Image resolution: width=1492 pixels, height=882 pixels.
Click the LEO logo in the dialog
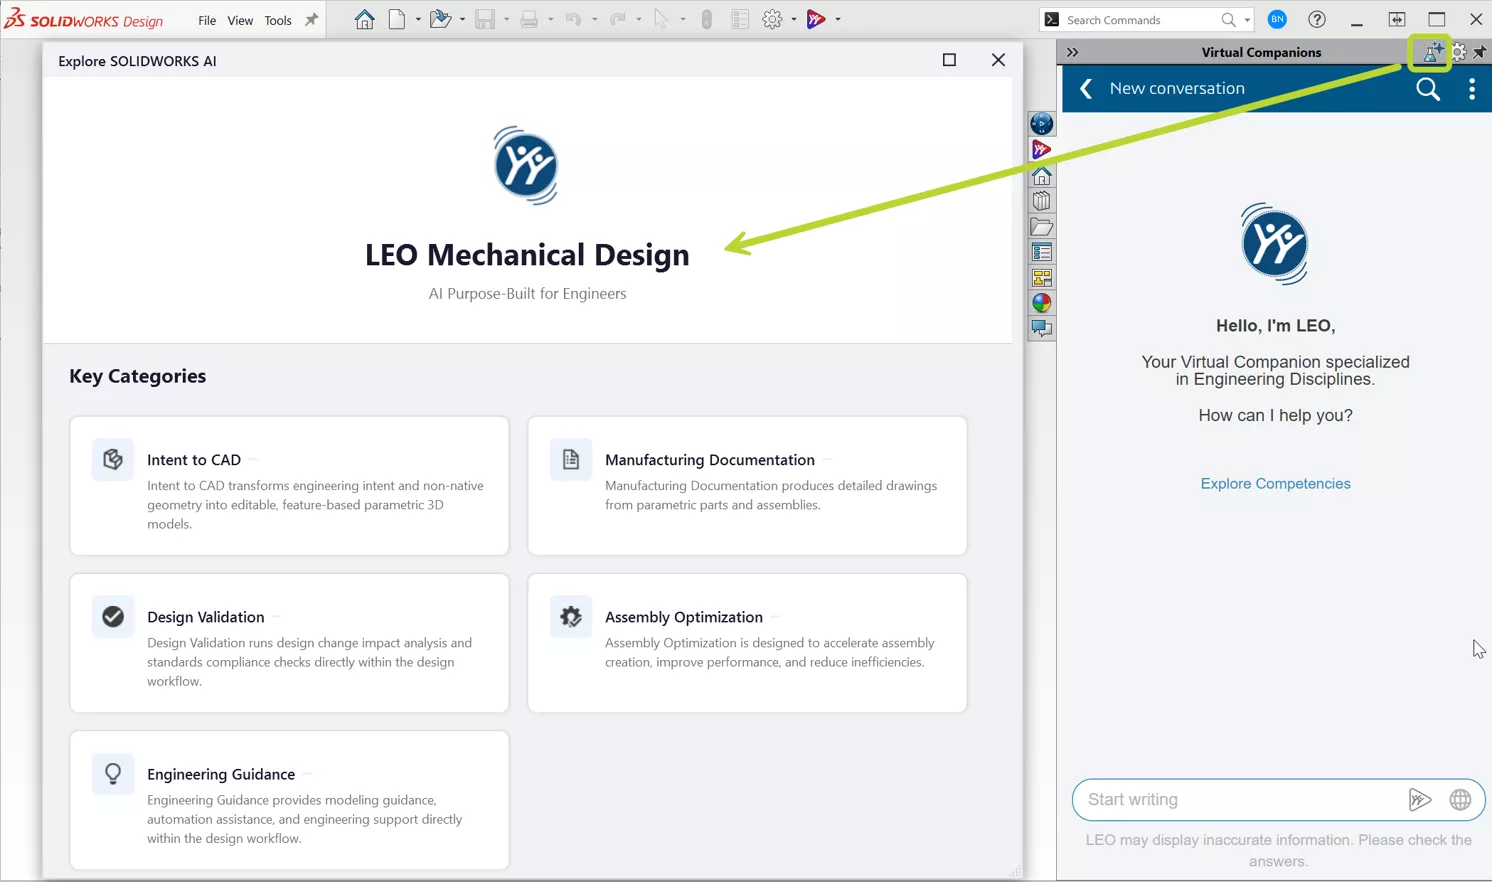click(526, 165)
